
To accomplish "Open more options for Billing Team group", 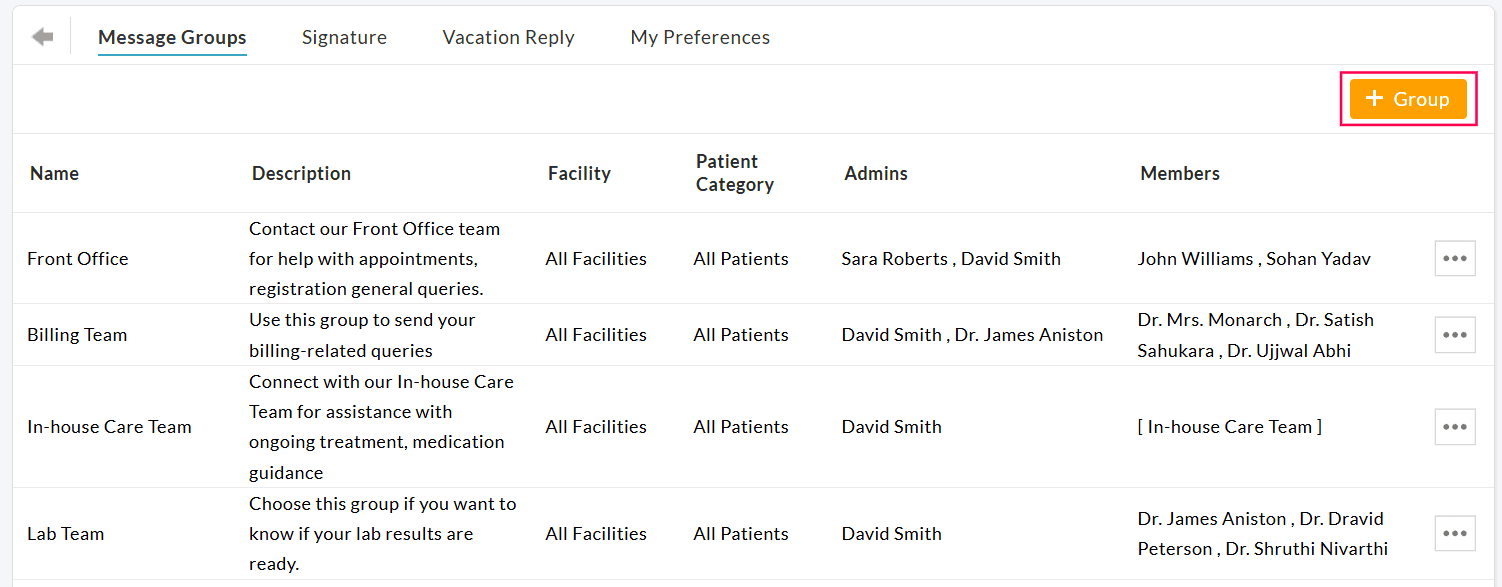I will click(1454, 335).
